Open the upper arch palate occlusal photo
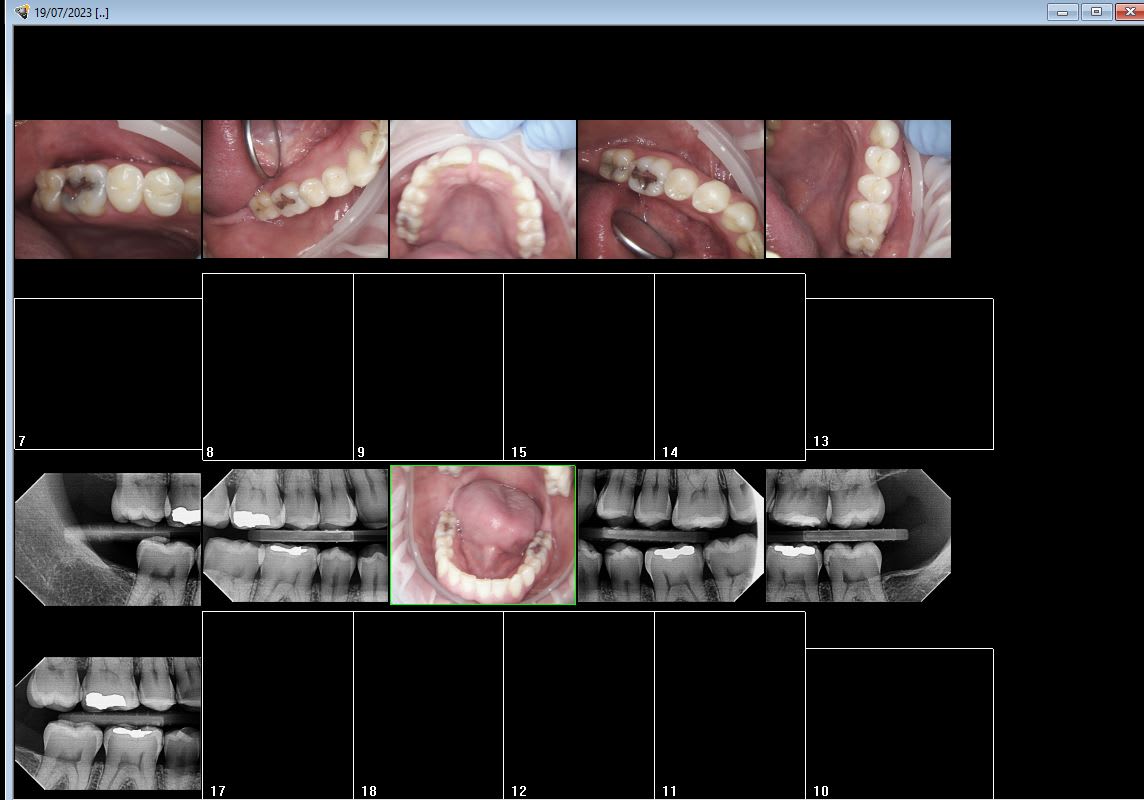Viewport: 1144px width, 800px height. coord(483,189)
